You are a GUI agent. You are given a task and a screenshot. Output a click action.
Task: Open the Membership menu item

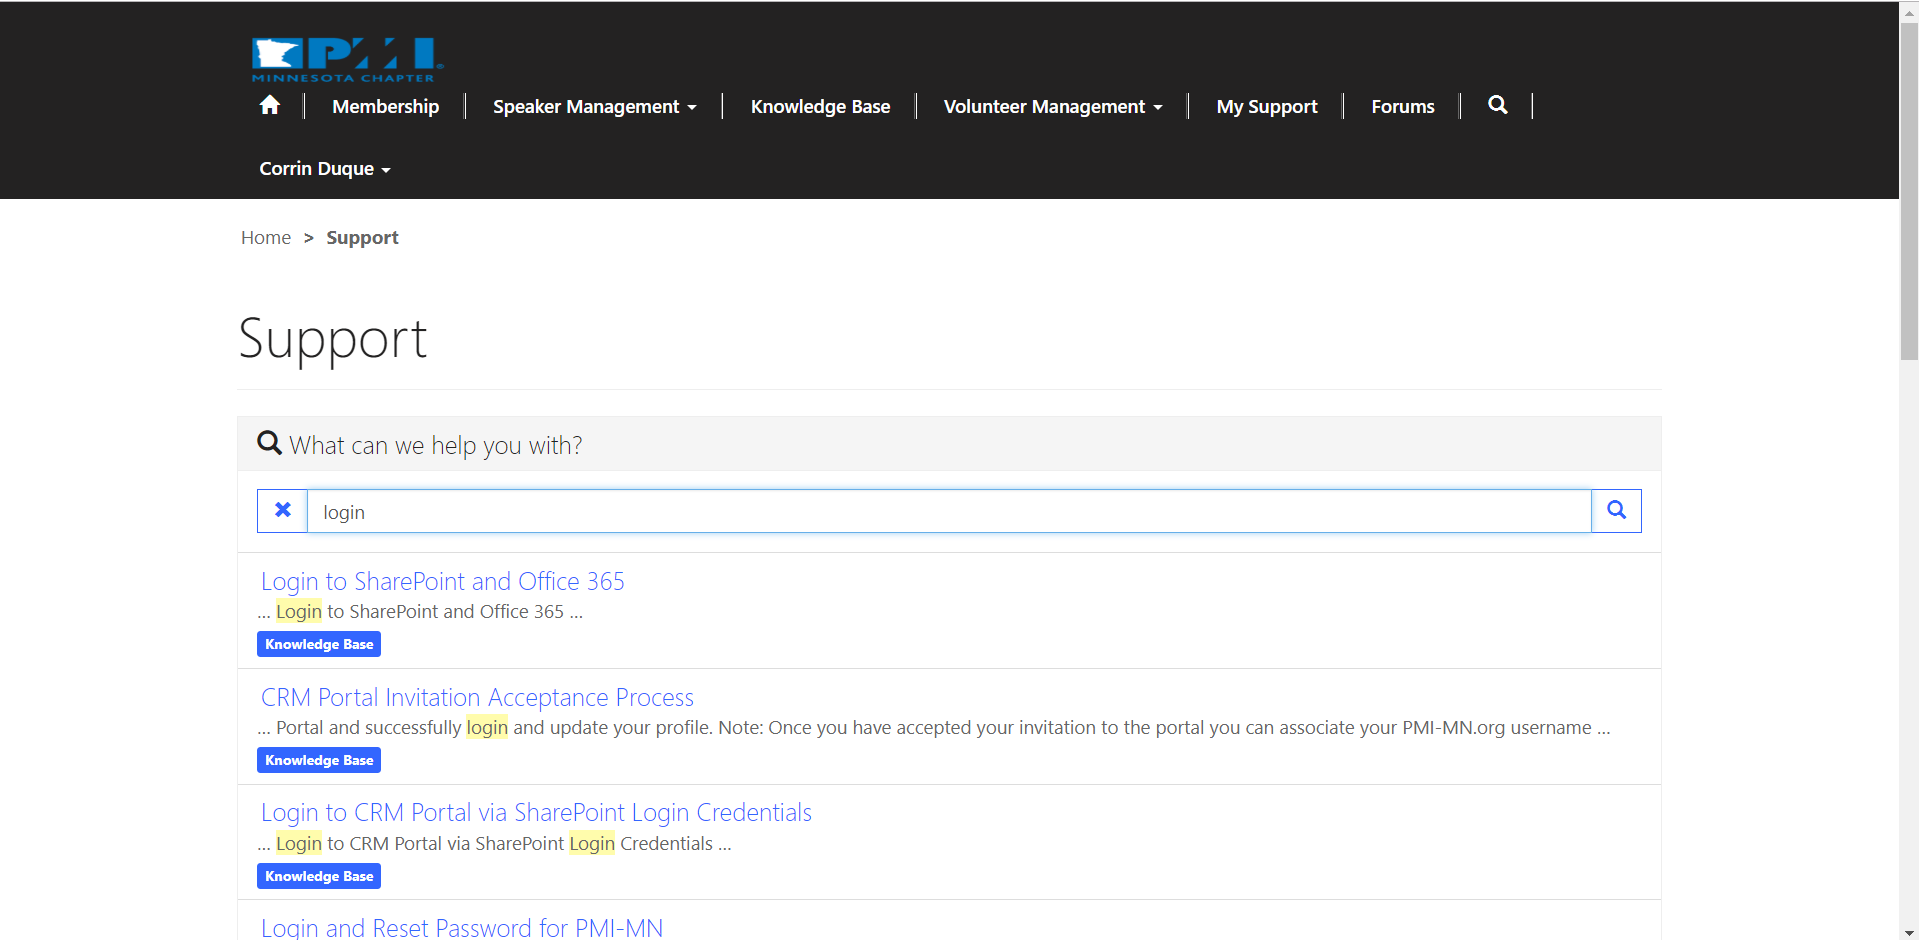click(x=385, y=107)
